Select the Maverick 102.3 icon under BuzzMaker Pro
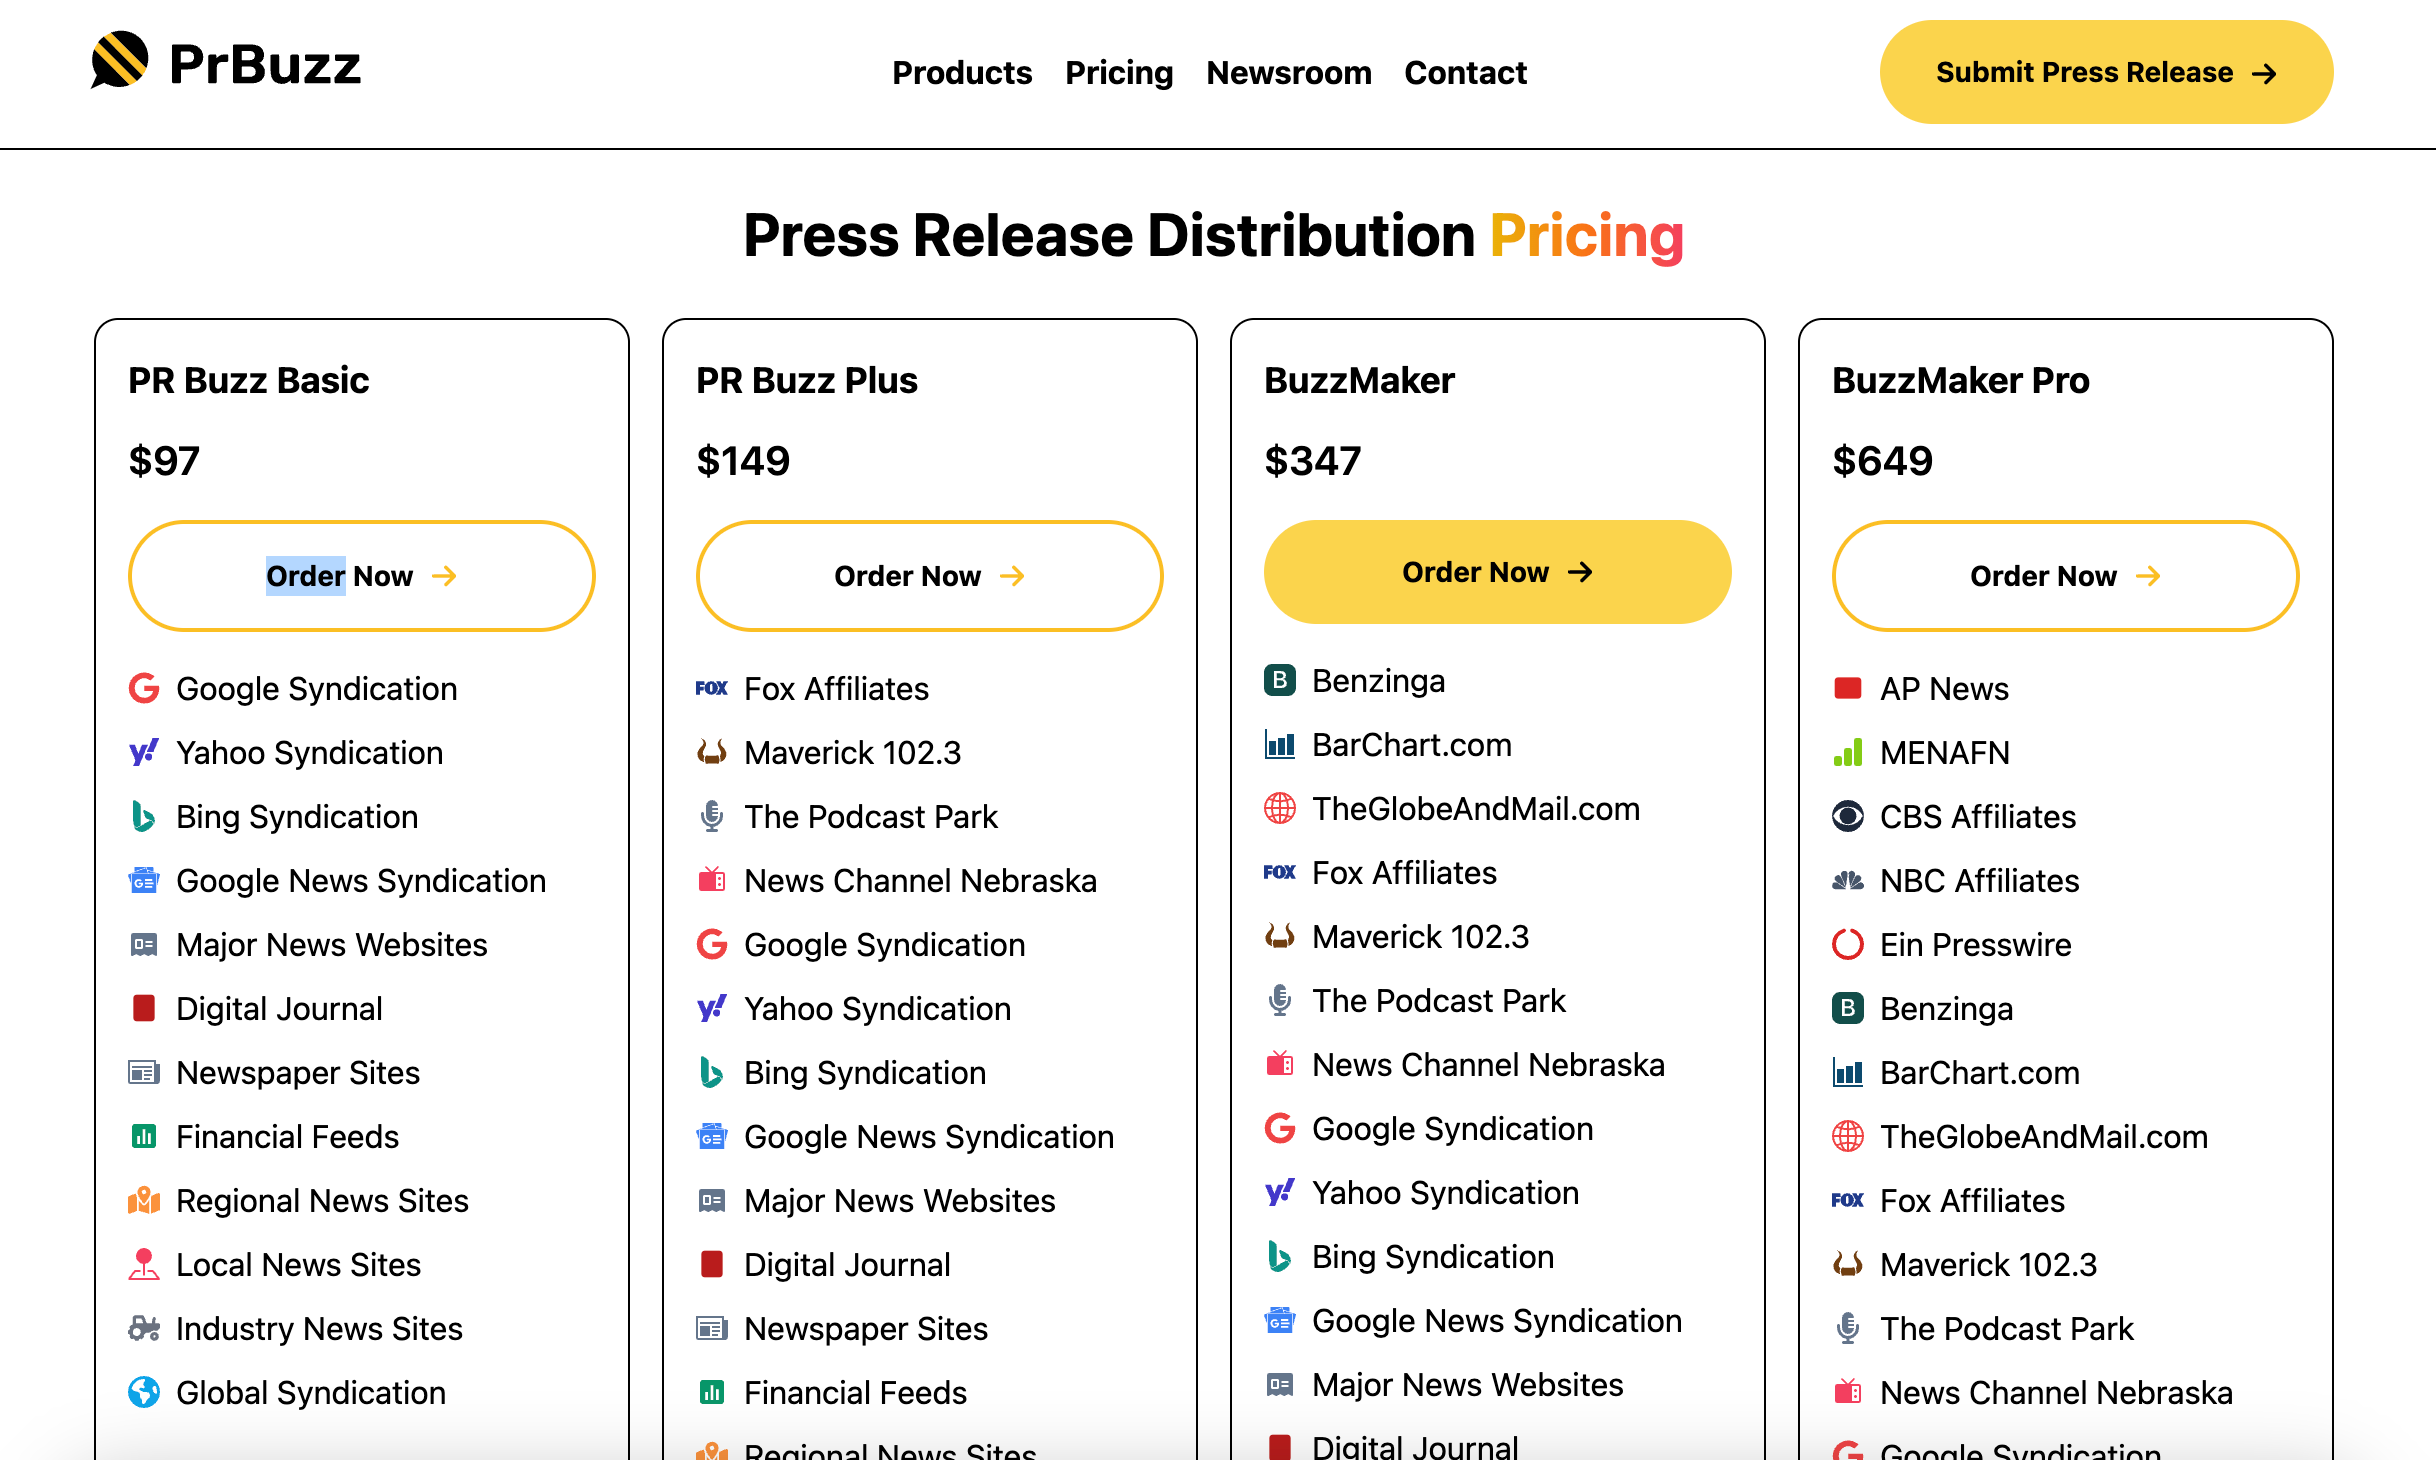 (x=1848, y=1264)
